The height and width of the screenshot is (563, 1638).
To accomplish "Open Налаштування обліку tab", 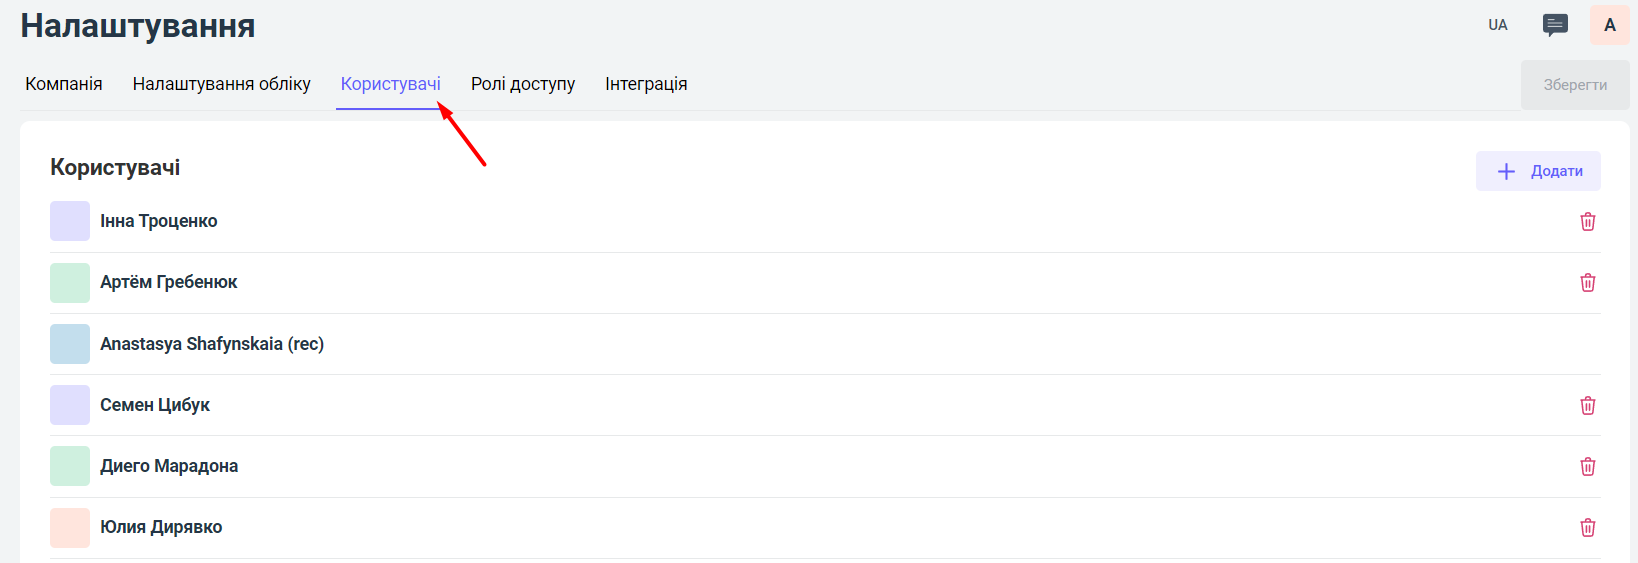I will (221, 84).
